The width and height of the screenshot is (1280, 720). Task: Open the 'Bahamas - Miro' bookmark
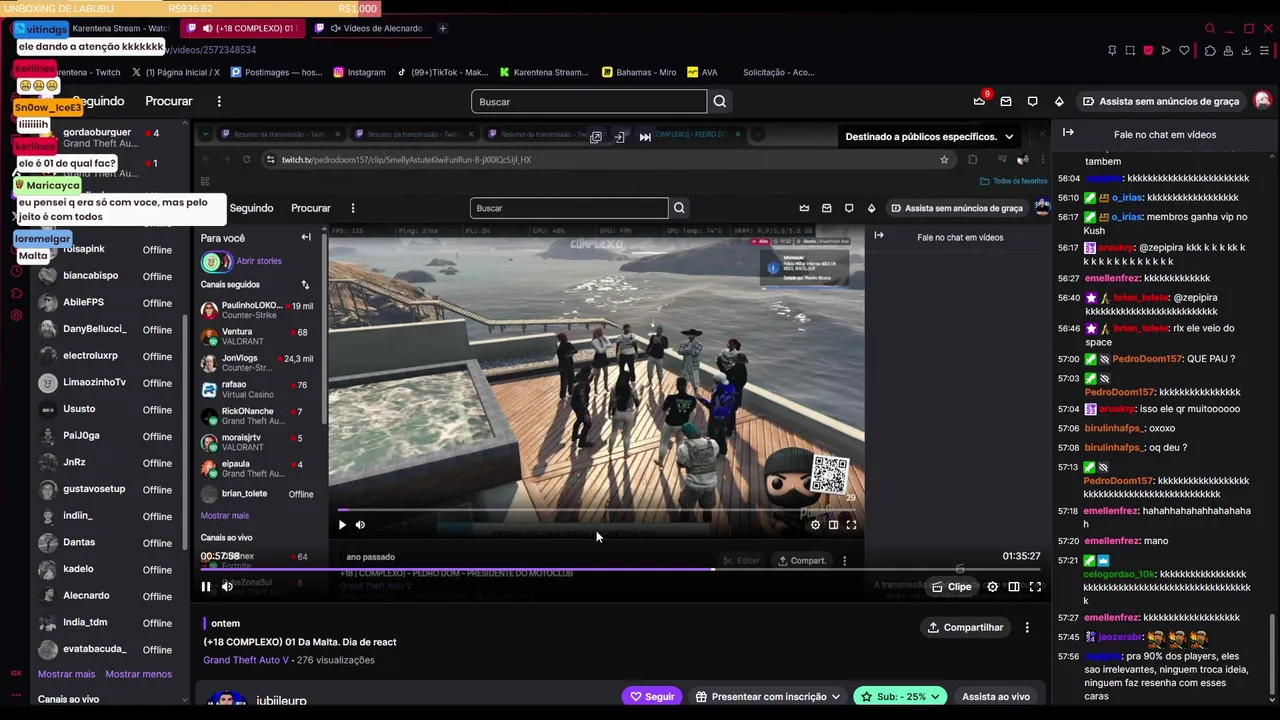pos(639,72)
